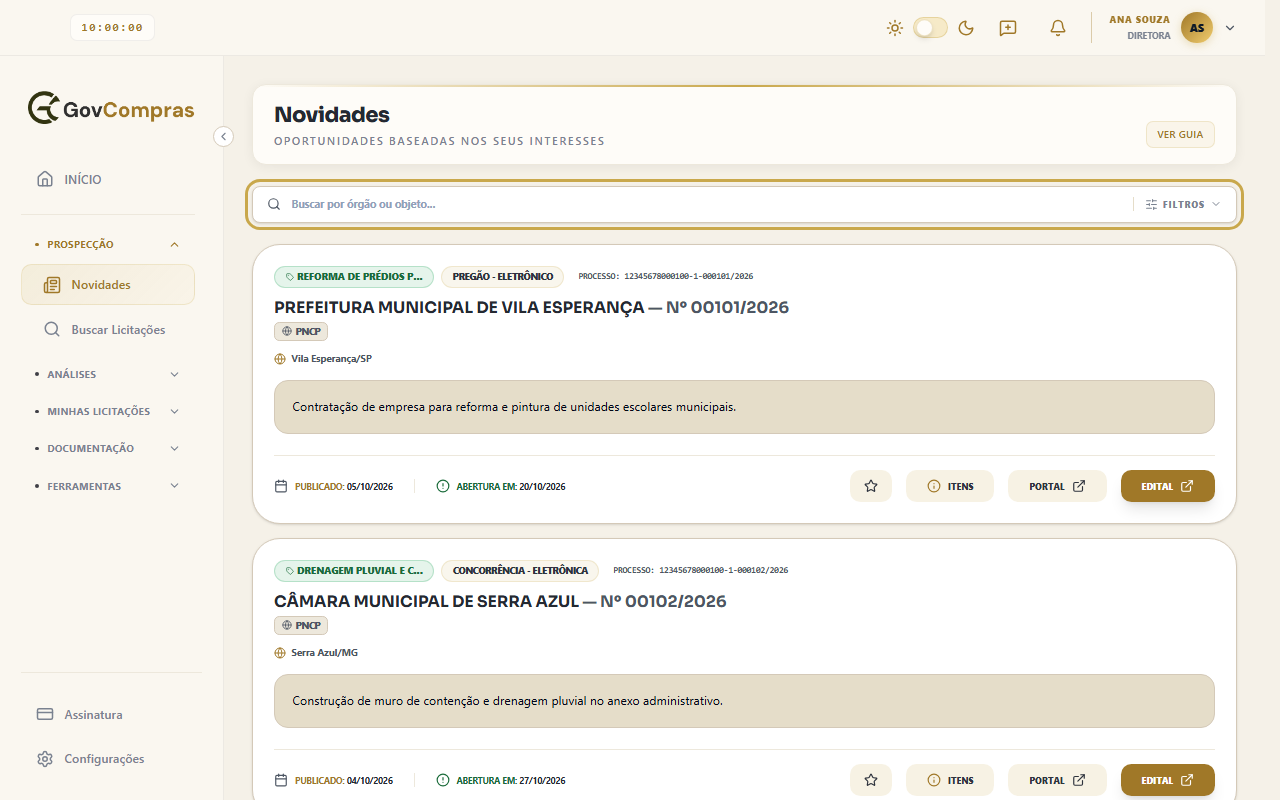This screenshot has height=800, width=1280.
Task: Open the feedback message icon
Action: (1008, 28)
